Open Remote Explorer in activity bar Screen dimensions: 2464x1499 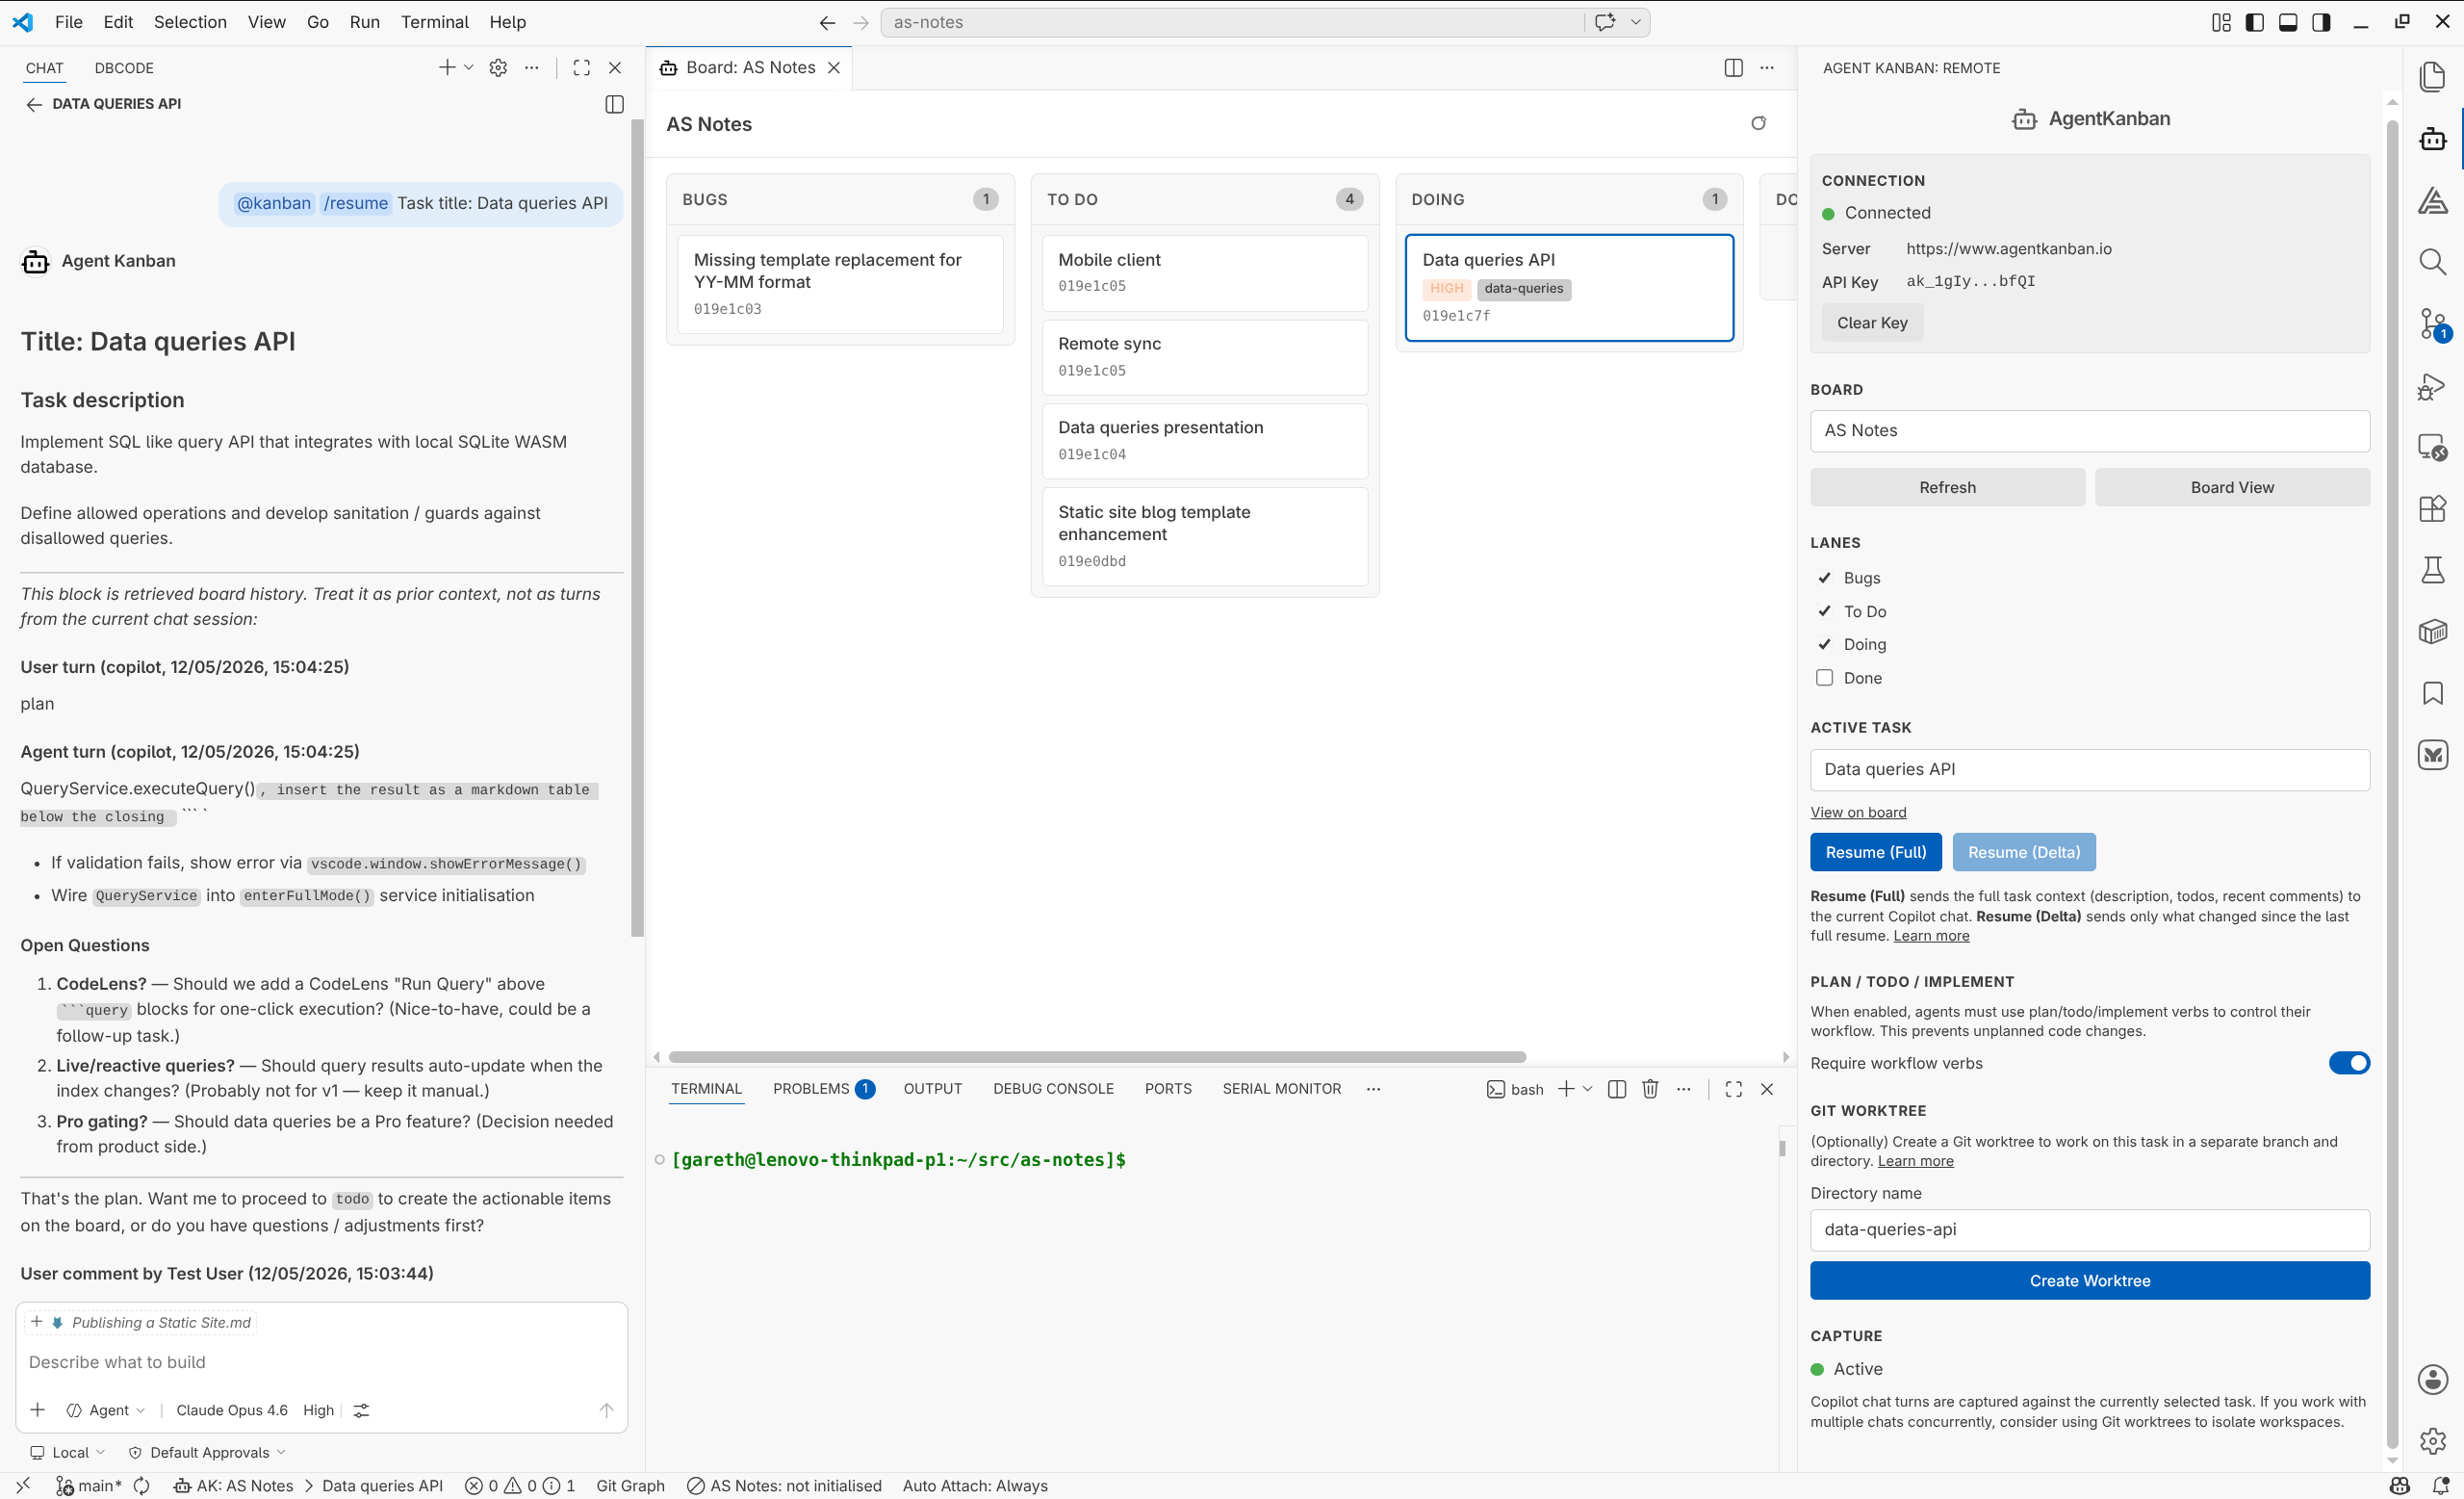coord(2432,447)
